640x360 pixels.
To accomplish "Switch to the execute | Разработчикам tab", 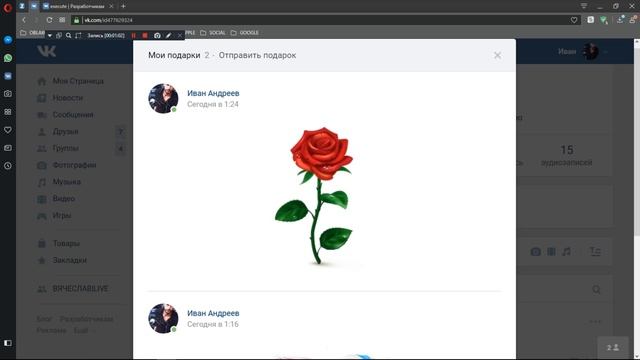I will tap(78, 6).
